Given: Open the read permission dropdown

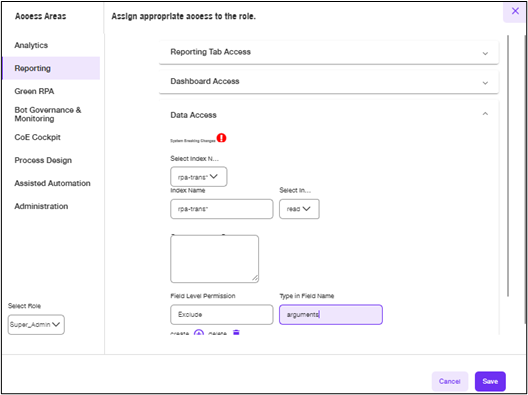Looking at the screenshot, I should click(299, 209).
